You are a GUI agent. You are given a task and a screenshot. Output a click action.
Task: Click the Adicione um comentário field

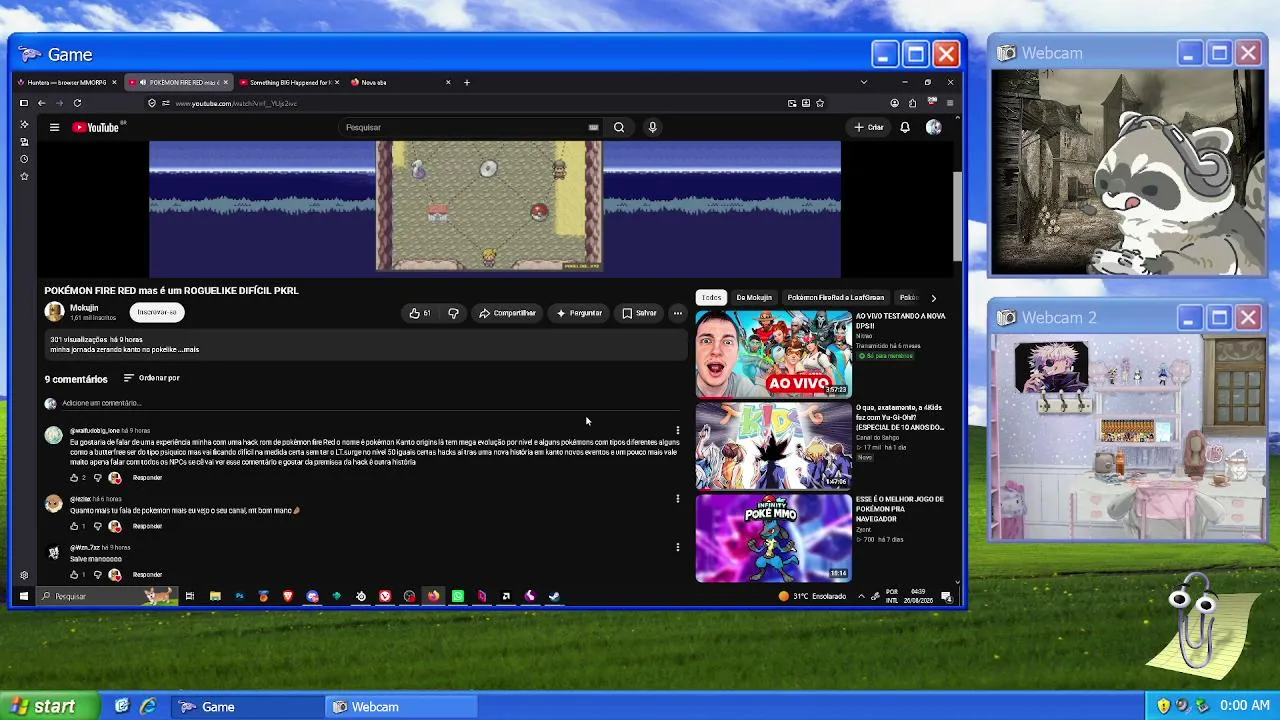click(370, 403)
